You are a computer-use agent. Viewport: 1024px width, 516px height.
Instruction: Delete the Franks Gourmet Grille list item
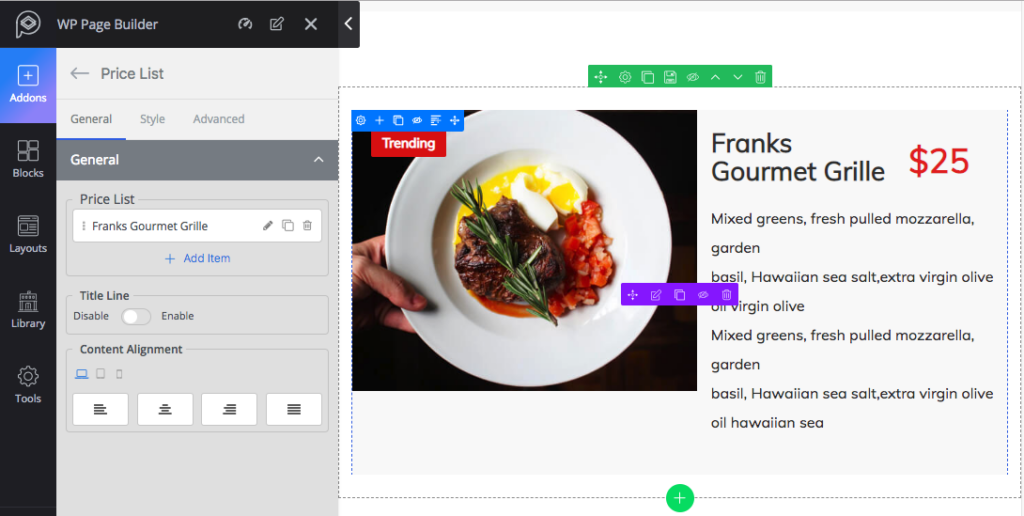click(307, 225)
